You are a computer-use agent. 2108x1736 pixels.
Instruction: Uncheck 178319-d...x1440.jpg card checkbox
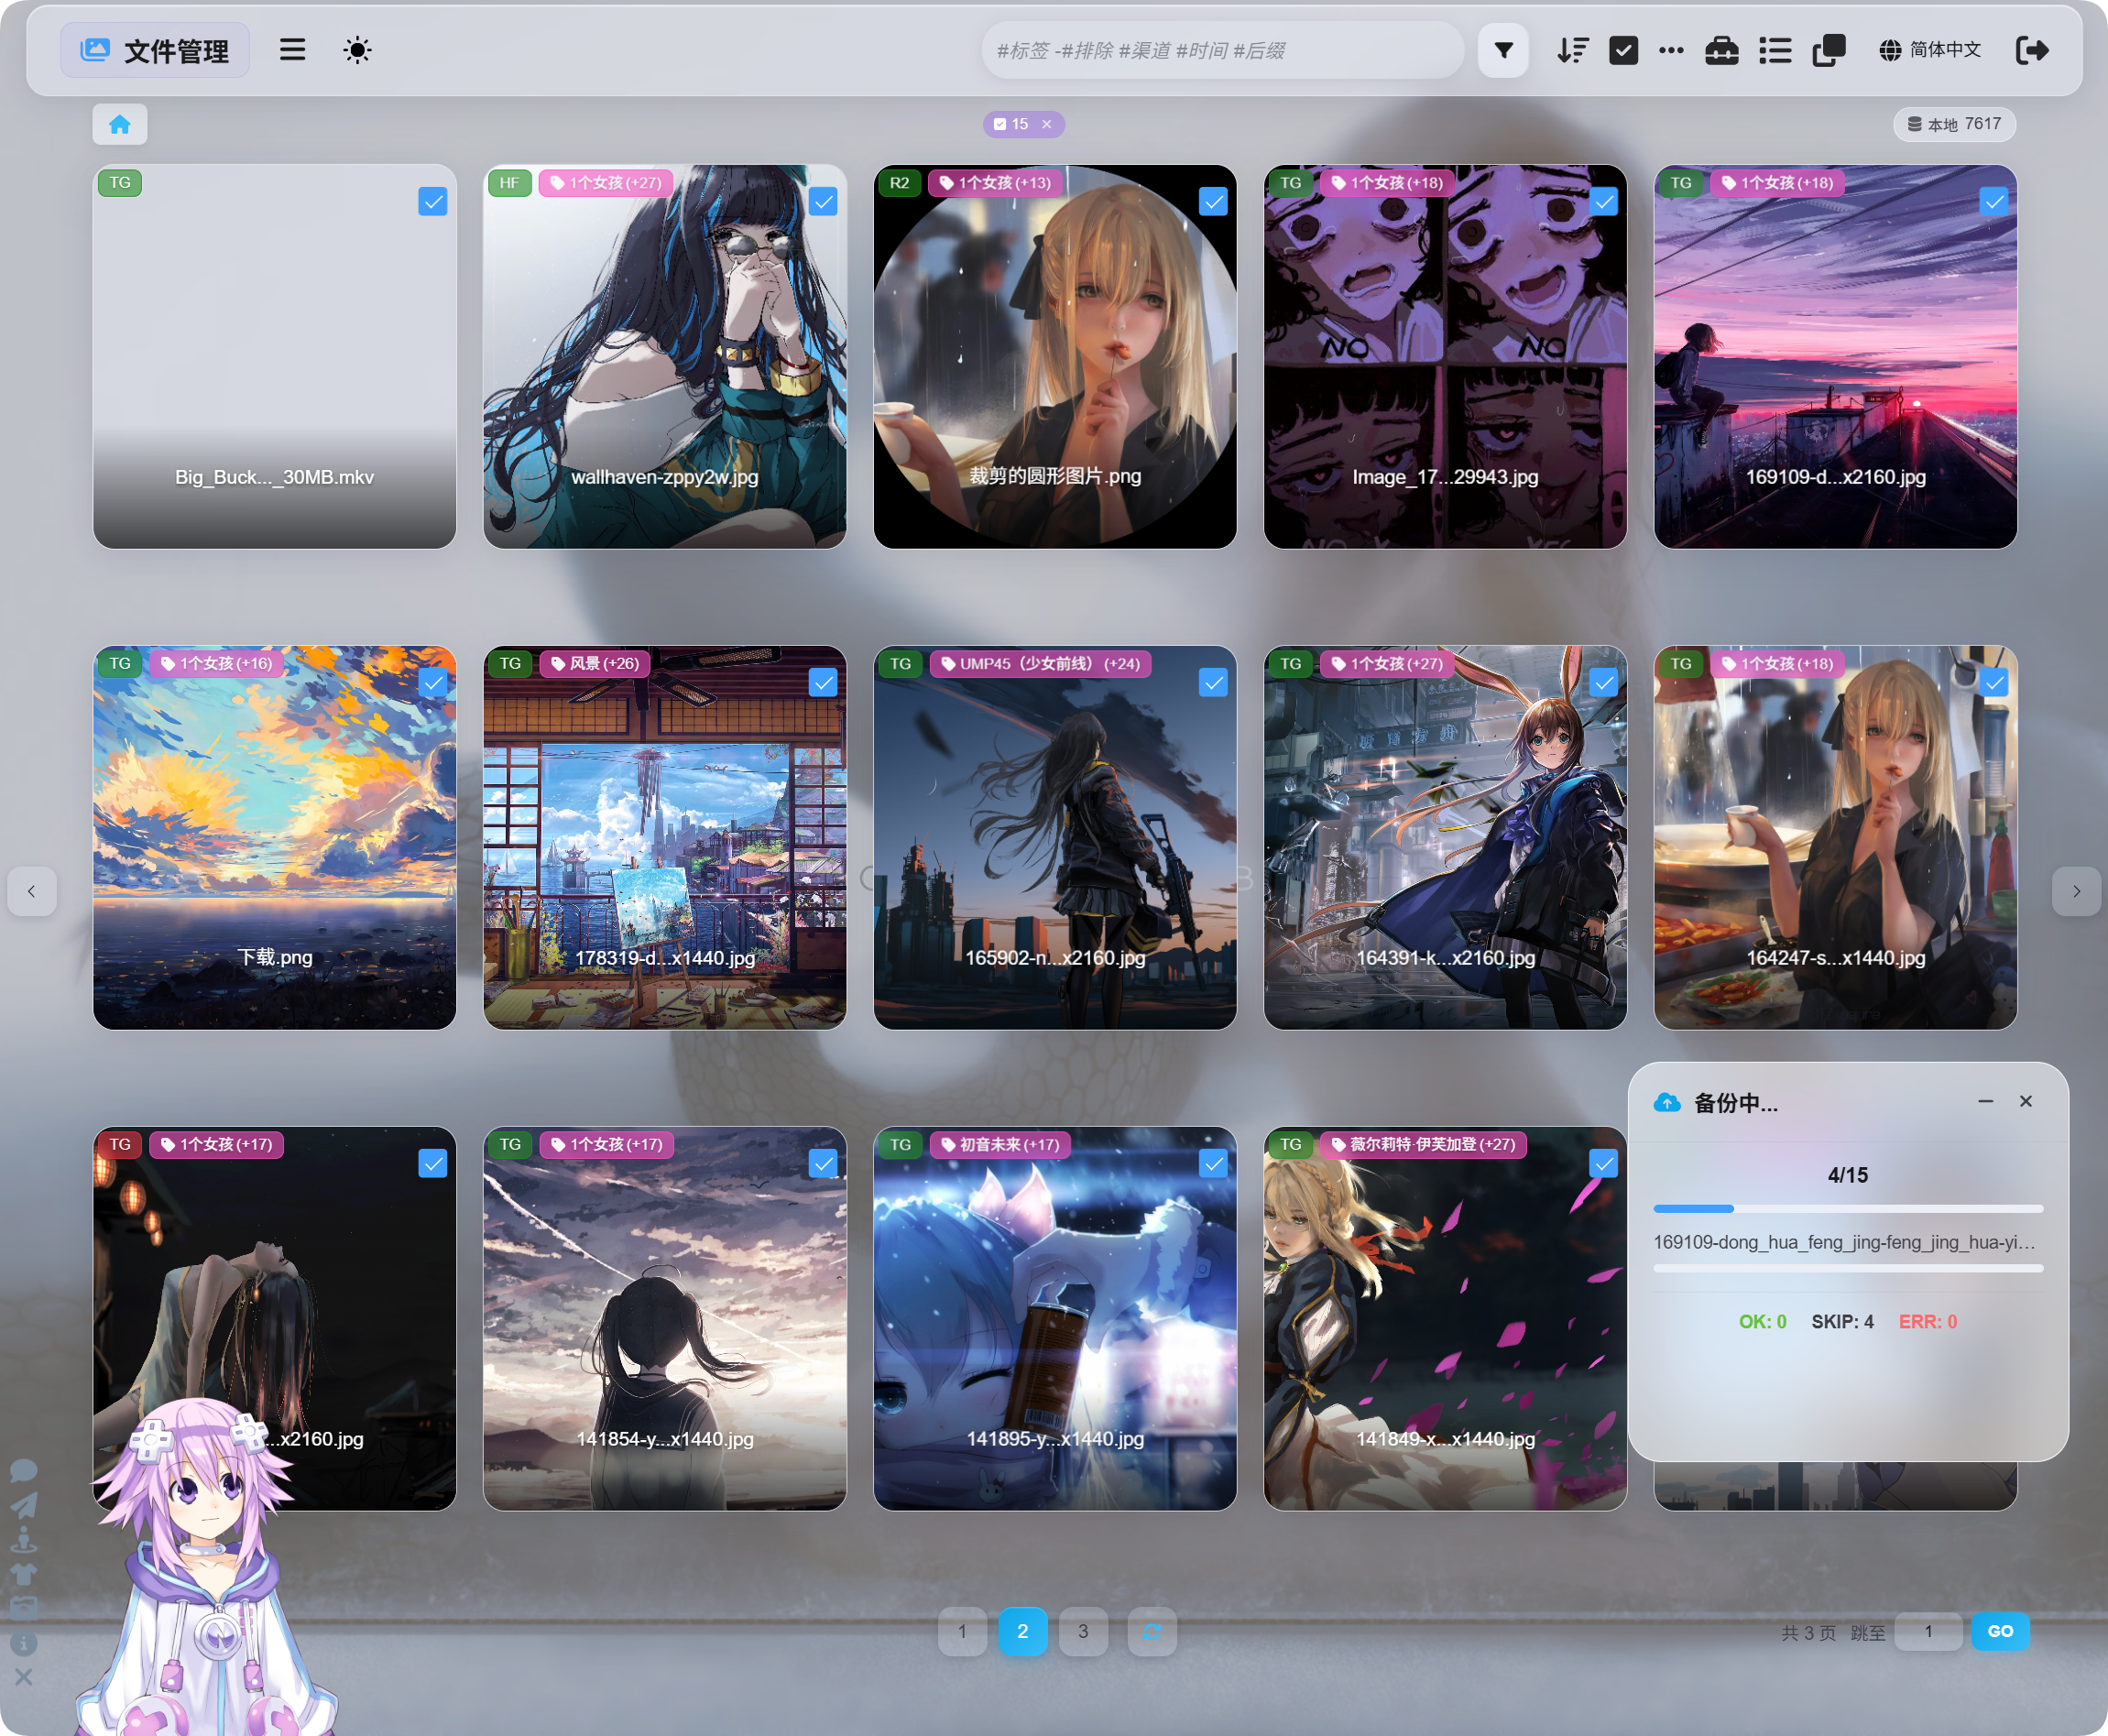[x=823, y=683]
